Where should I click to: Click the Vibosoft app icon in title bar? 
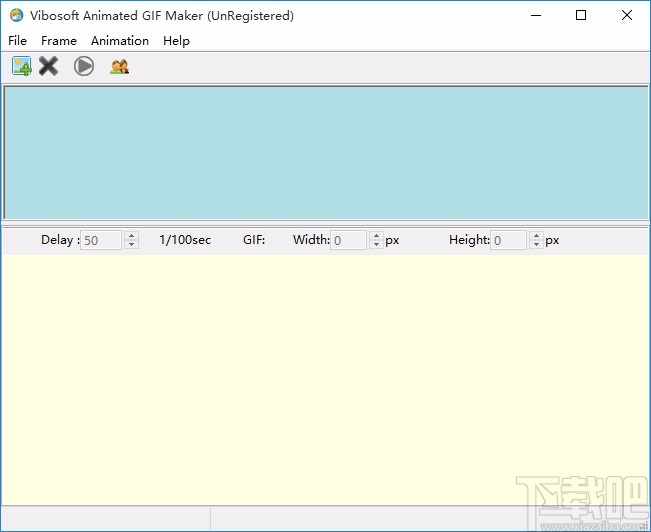pos(16,15)
